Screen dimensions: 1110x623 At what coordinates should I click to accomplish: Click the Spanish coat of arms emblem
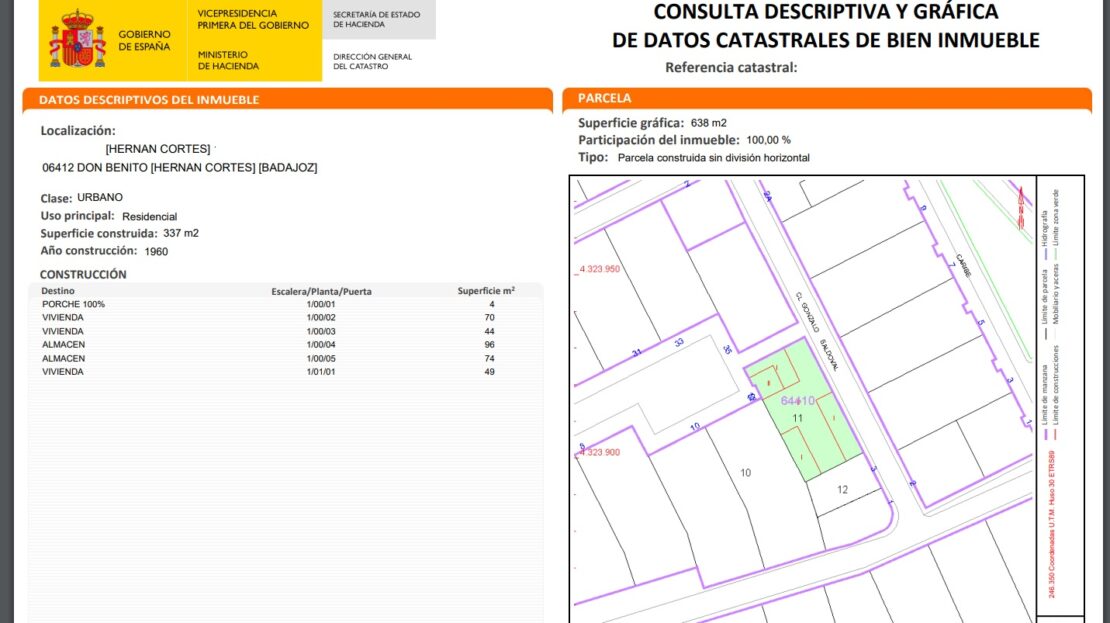(x=76, y=40)
